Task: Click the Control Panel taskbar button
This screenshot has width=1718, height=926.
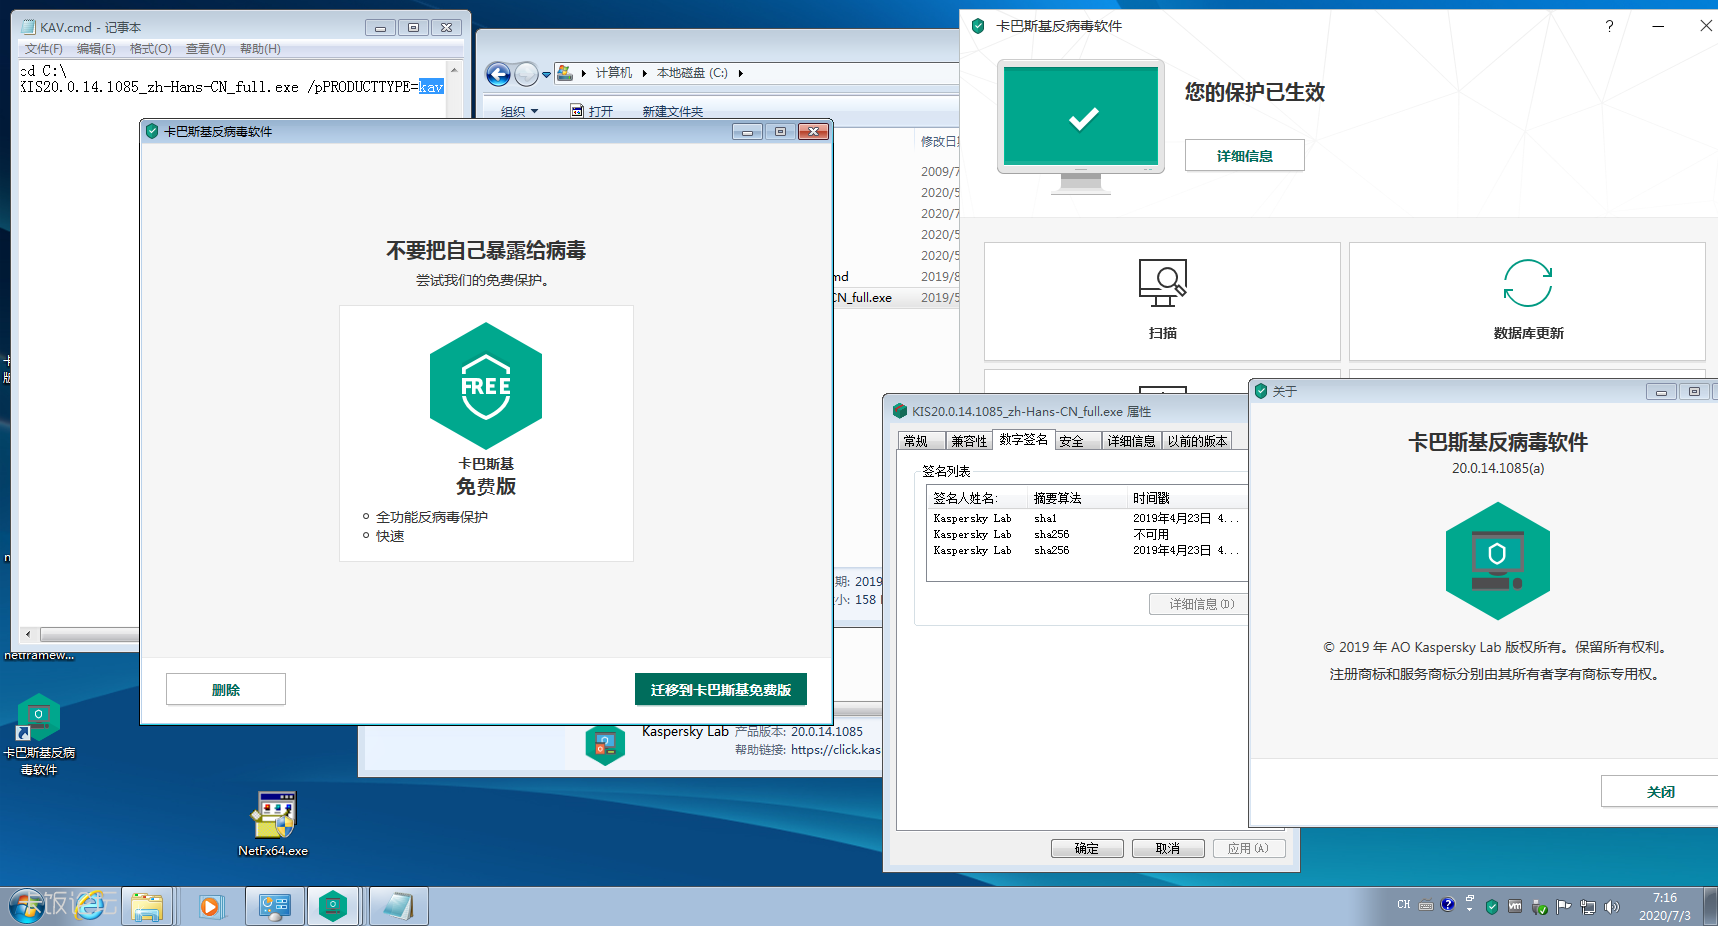Action: point(274,906)
